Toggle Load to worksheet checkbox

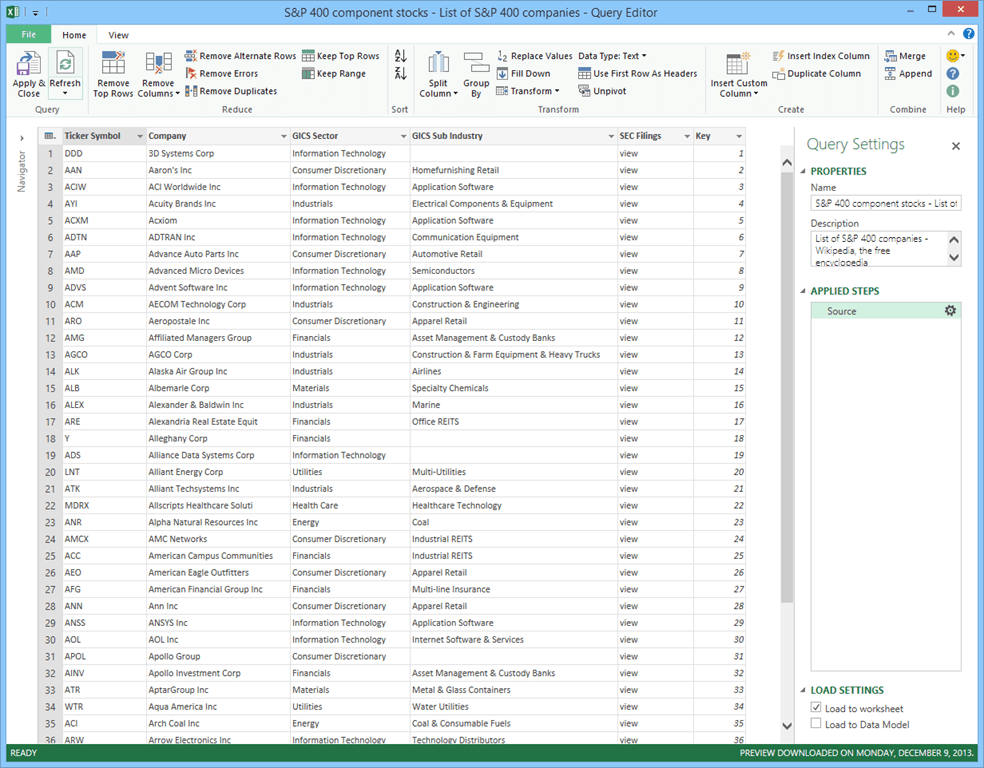click(816, 707)
